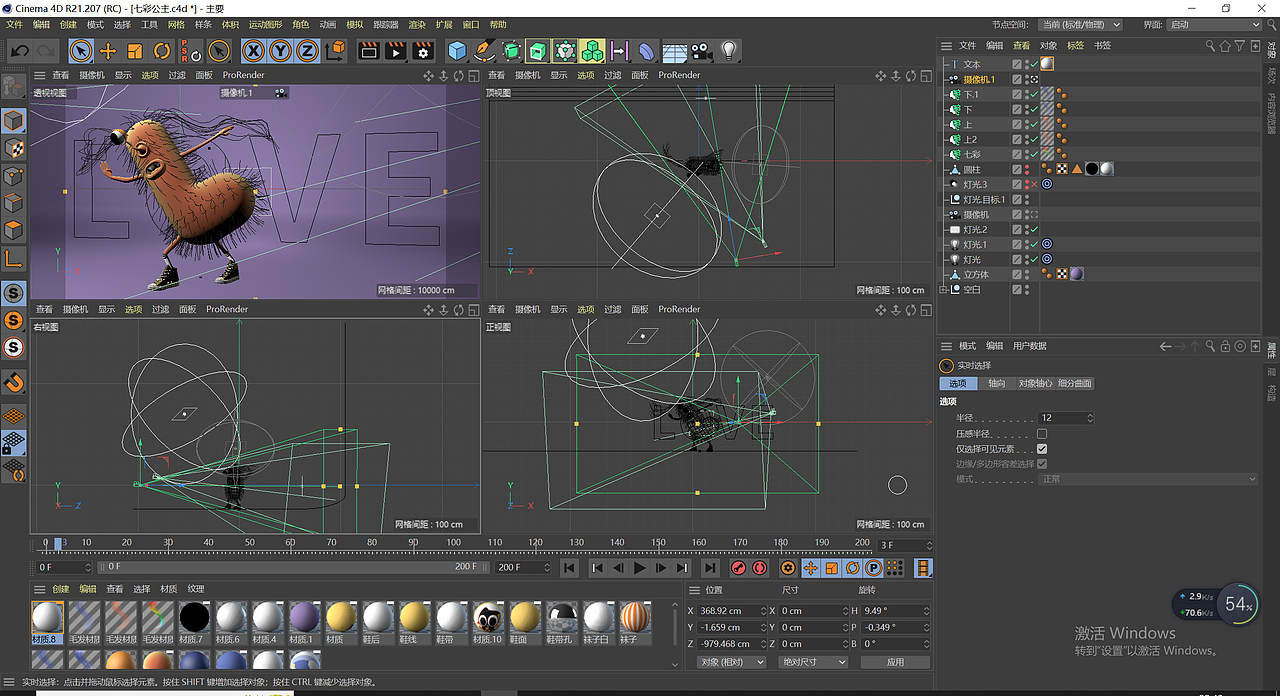
Task: Open the 节点空间 dropdown
Action: tap(1080, 24)
